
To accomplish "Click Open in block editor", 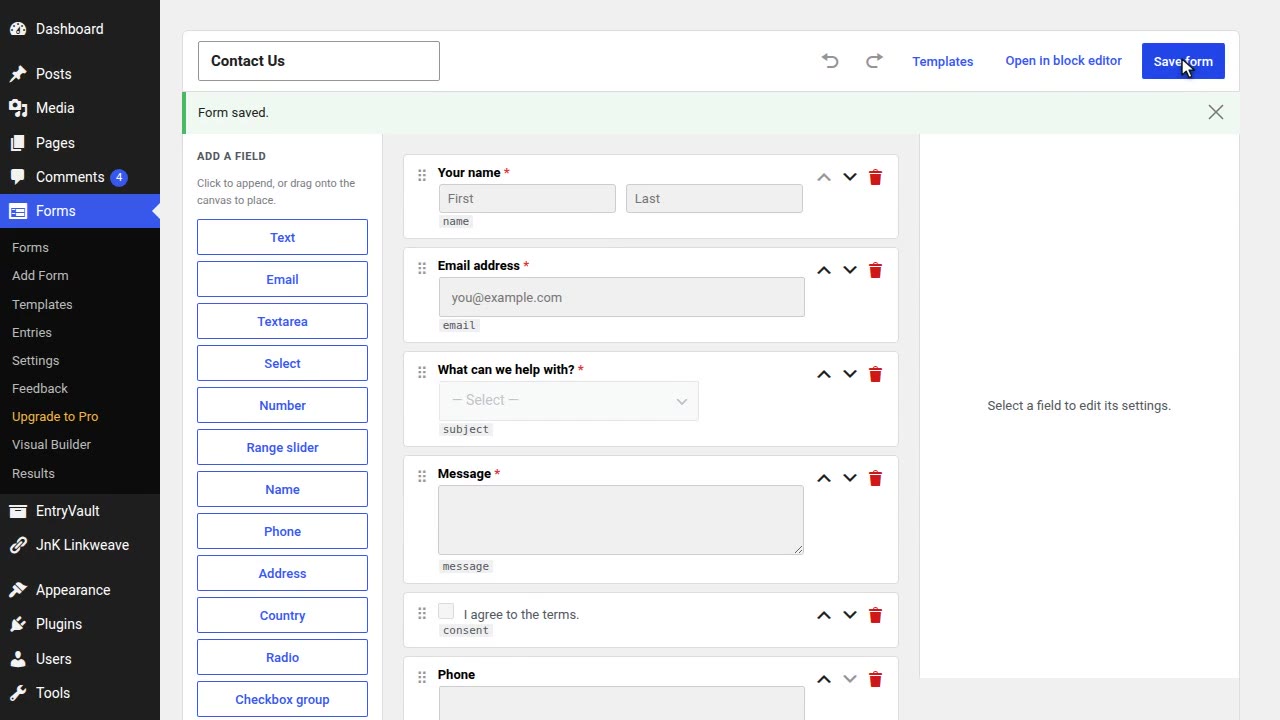I will pos(1063,61).
